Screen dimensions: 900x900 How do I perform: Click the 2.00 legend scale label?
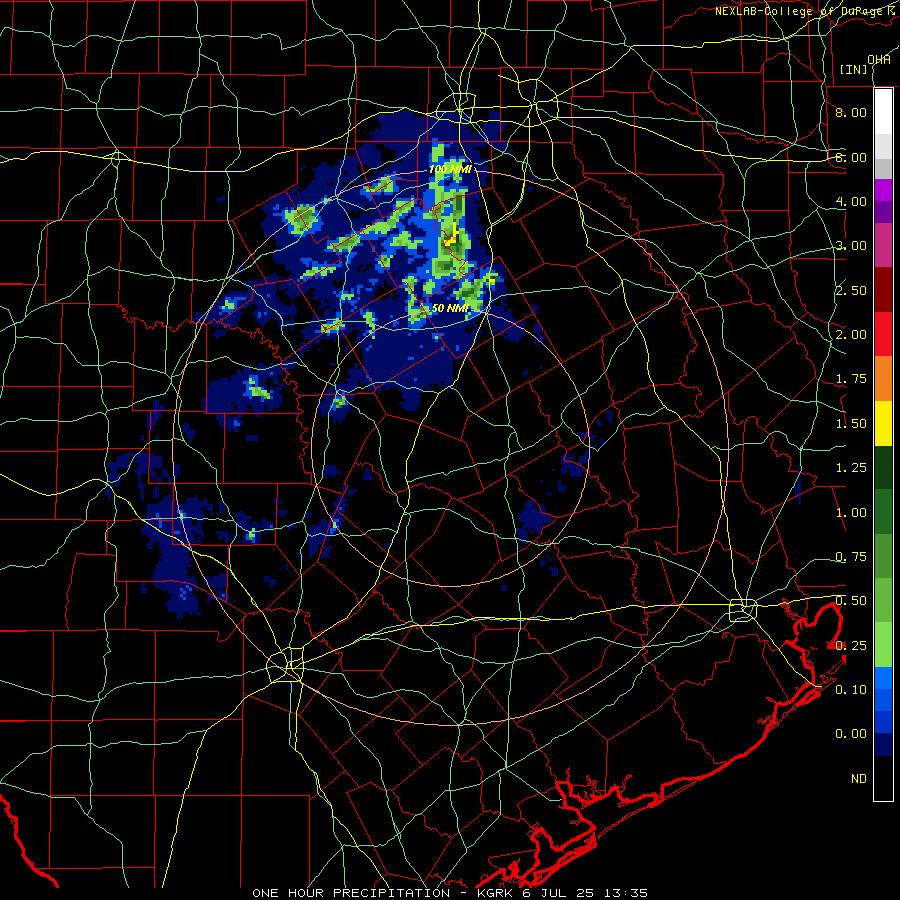(851, 335)
